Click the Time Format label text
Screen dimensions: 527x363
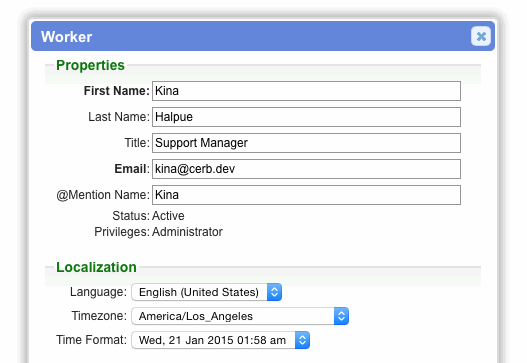pos(91,340)
